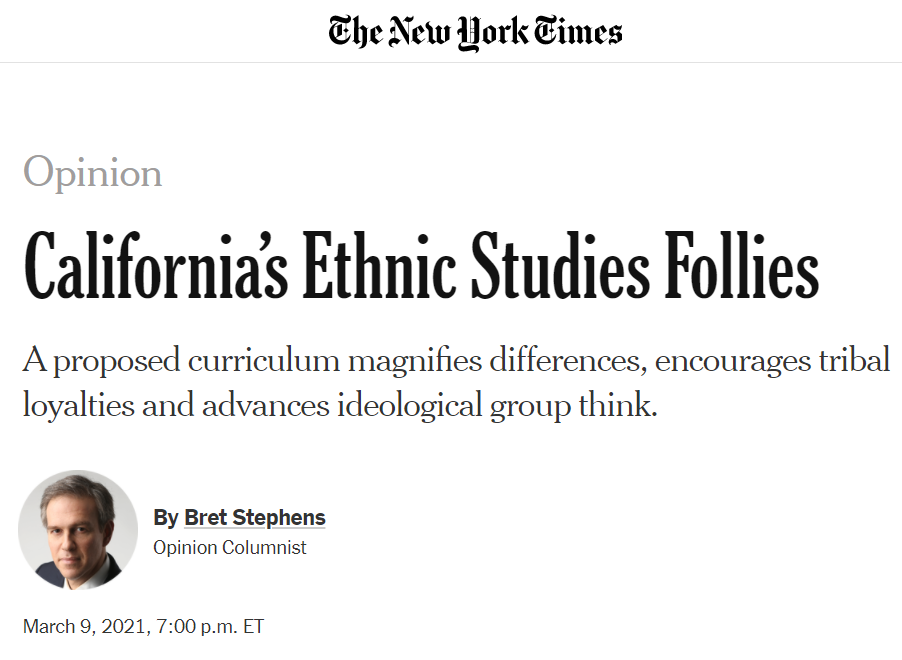Click "7:00 p.m. ET" in the dateline

[210, 626]
